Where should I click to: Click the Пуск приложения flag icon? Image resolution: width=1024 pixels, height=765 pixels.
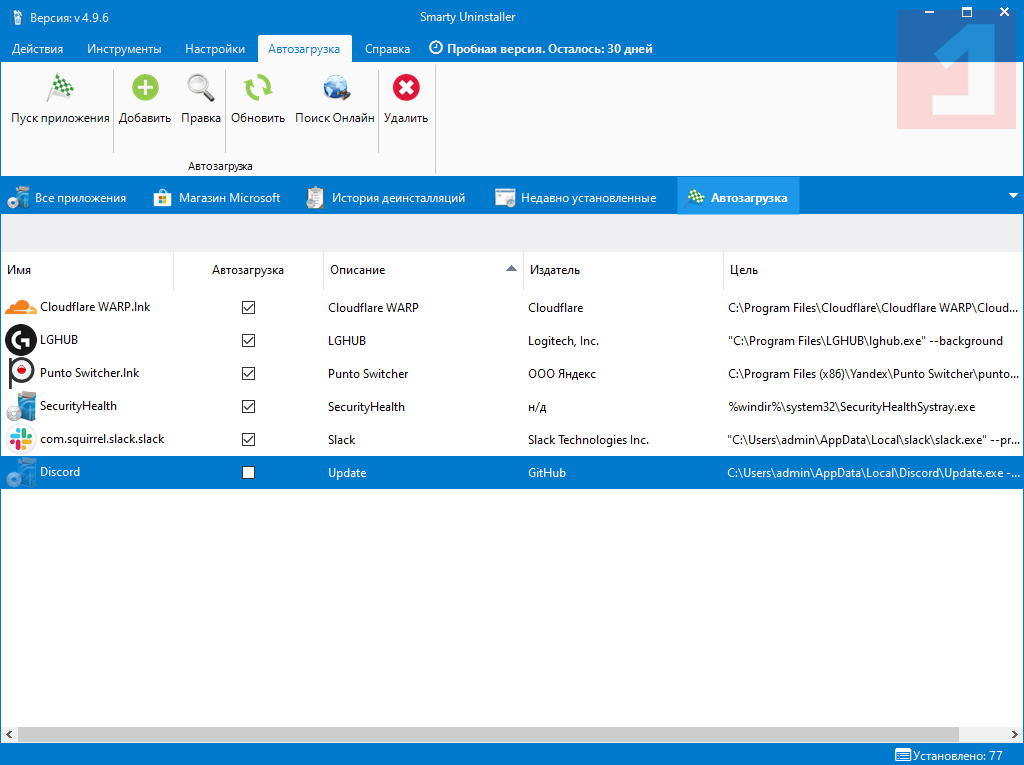point(60,89)
